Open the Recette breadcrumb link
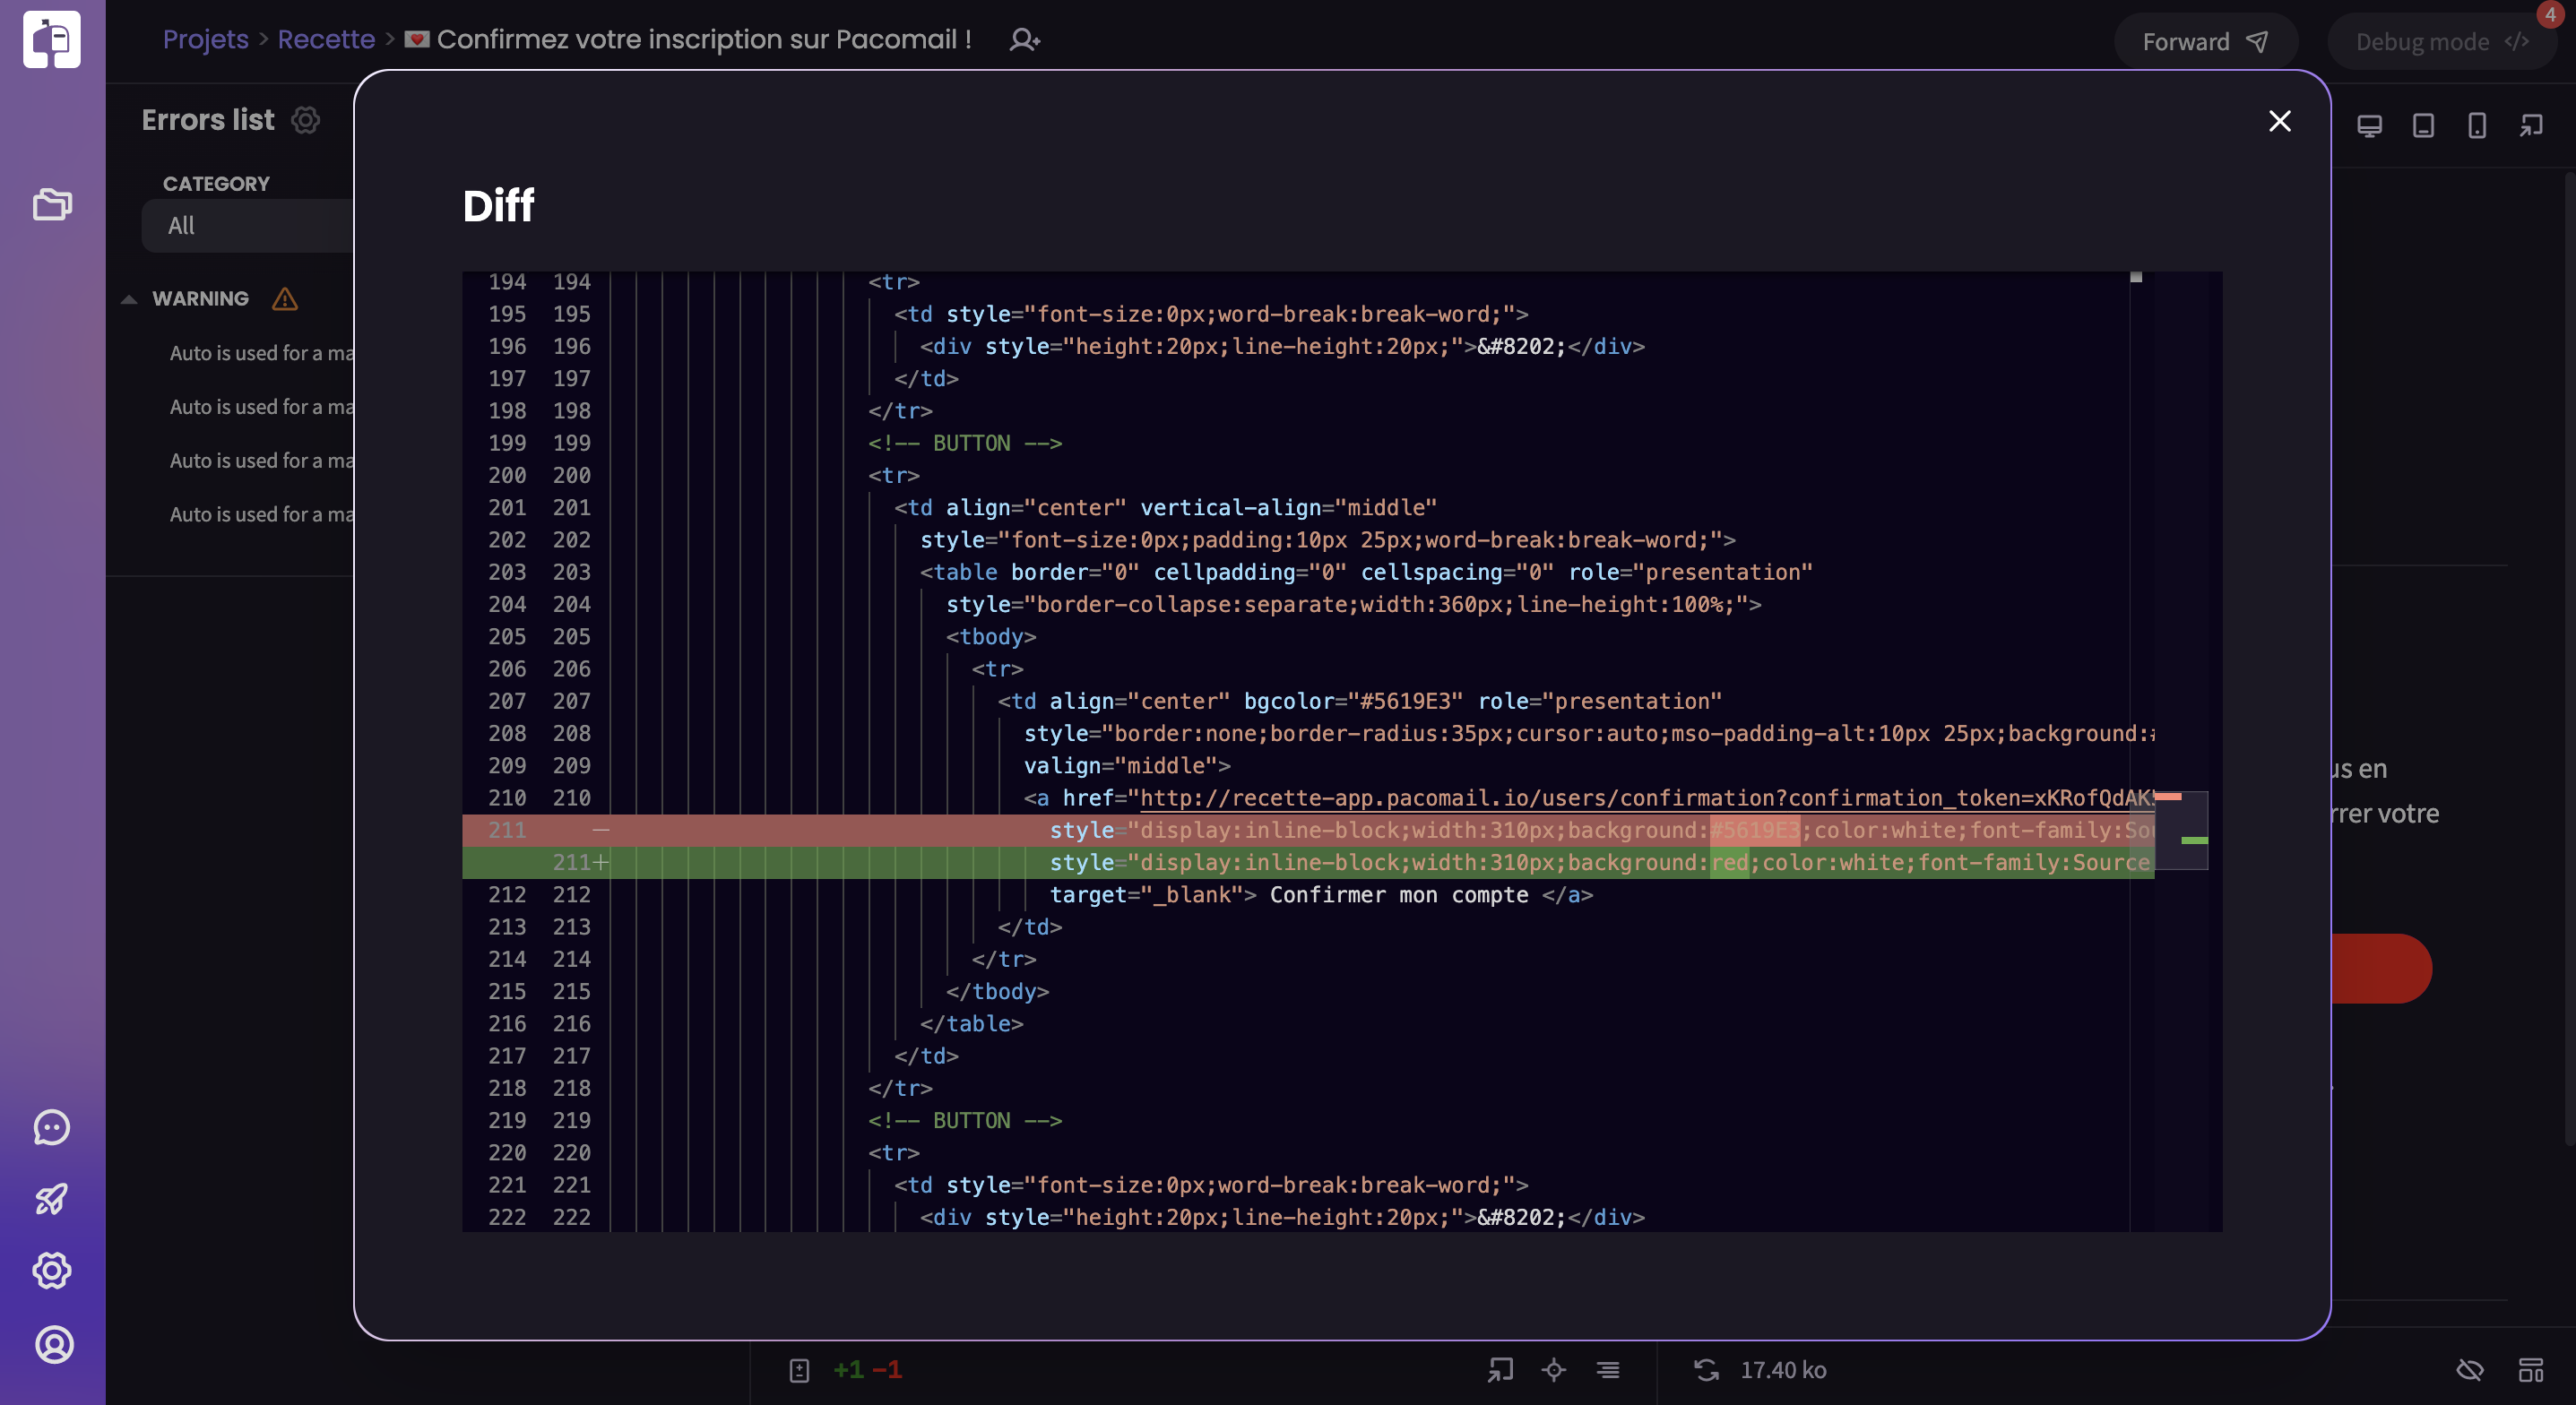This screenshot has height=1405, width=2576. pos(326,39)
